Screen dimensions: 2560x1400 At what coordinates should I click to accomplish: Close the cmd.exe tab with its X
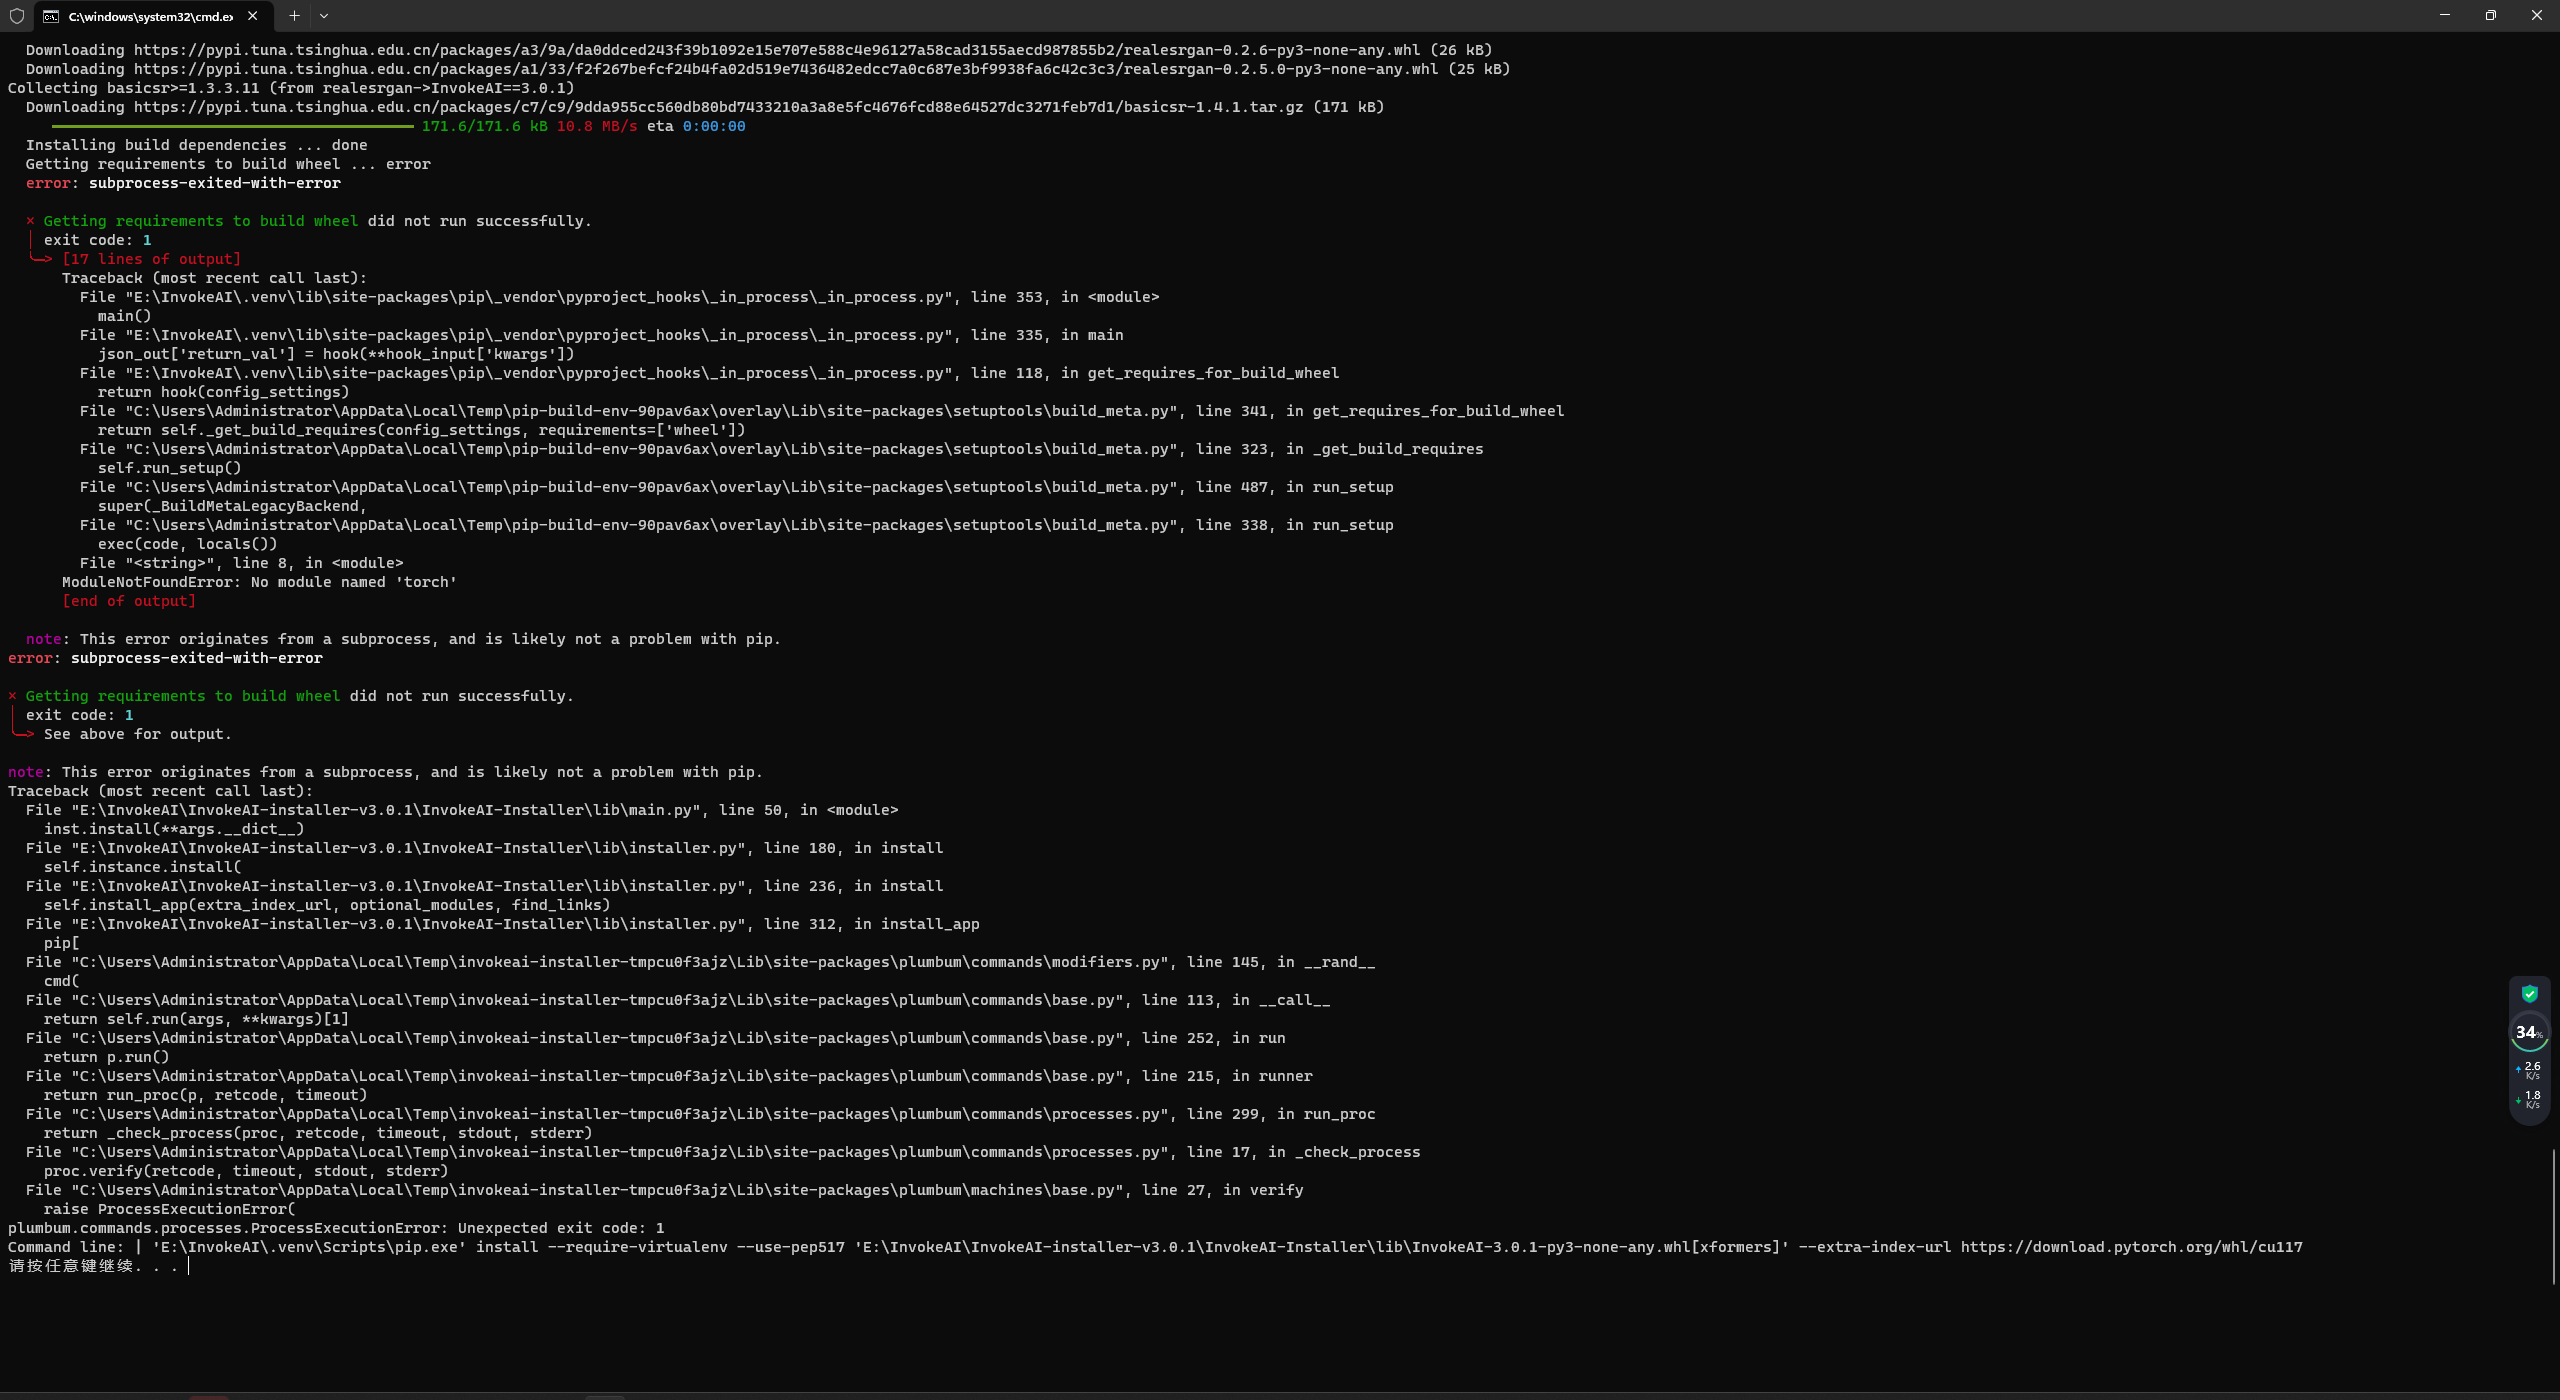(253, 16)
